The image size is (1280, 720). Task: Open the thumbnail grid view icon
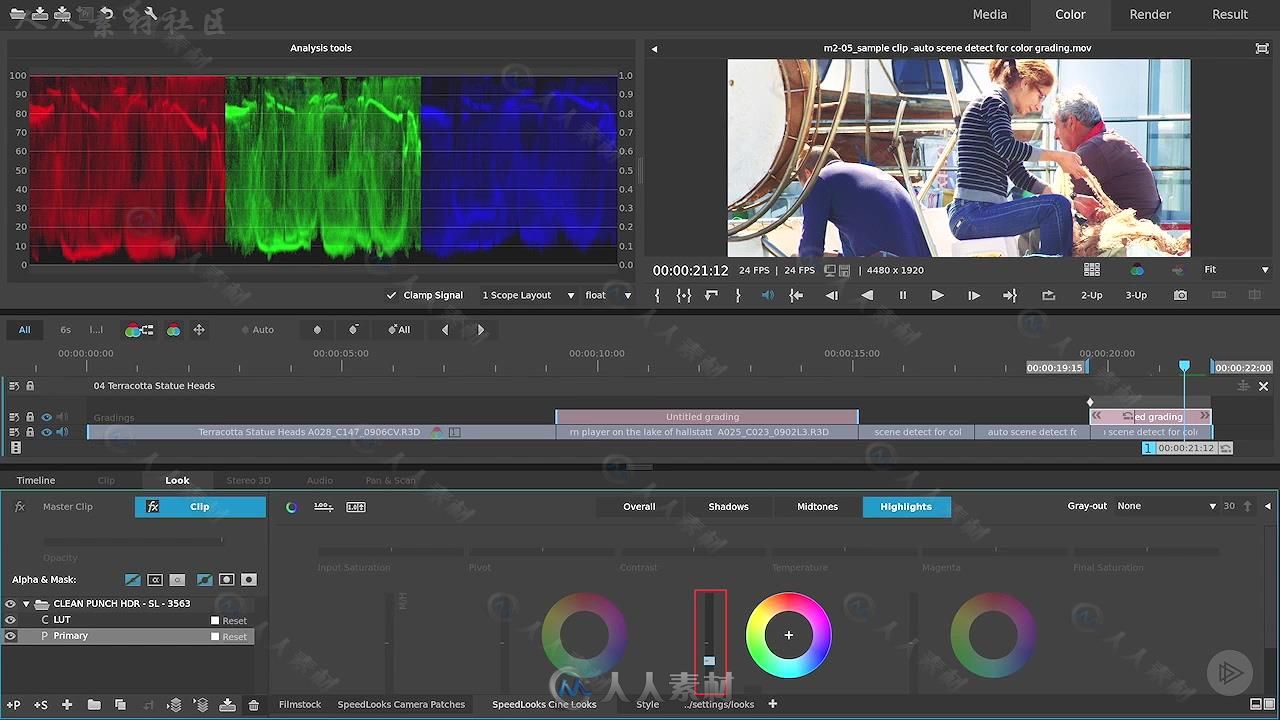point(1092,270)
